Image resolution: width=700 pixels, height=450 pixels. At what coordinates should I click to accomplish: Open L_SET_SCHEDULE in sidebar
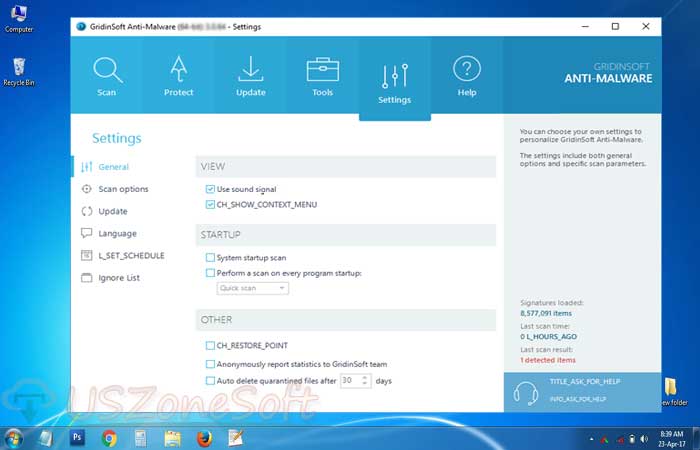coord(131,256)
